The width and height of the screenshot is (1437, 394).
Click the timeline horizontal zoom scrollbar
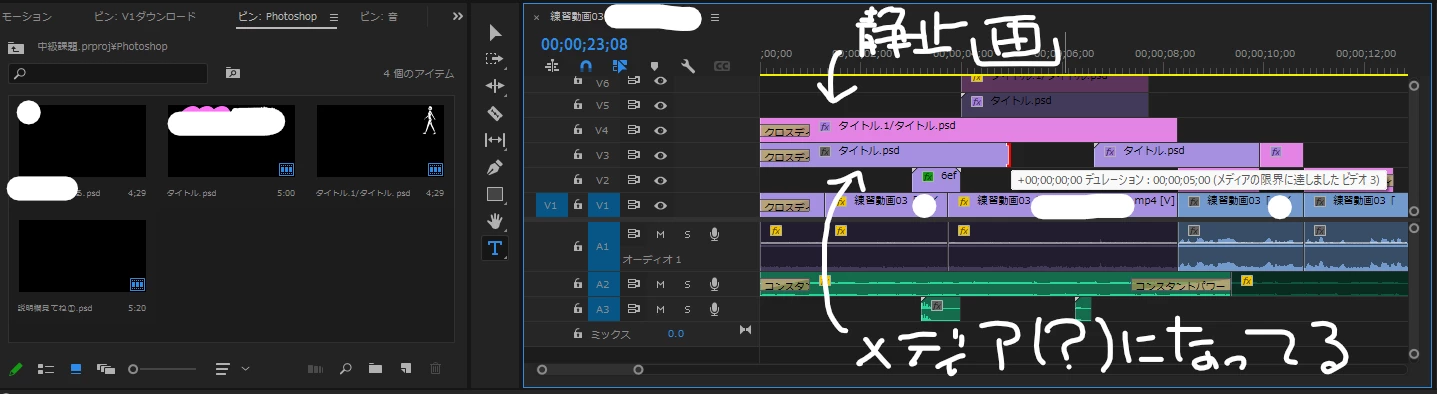[x=590, y=370]
